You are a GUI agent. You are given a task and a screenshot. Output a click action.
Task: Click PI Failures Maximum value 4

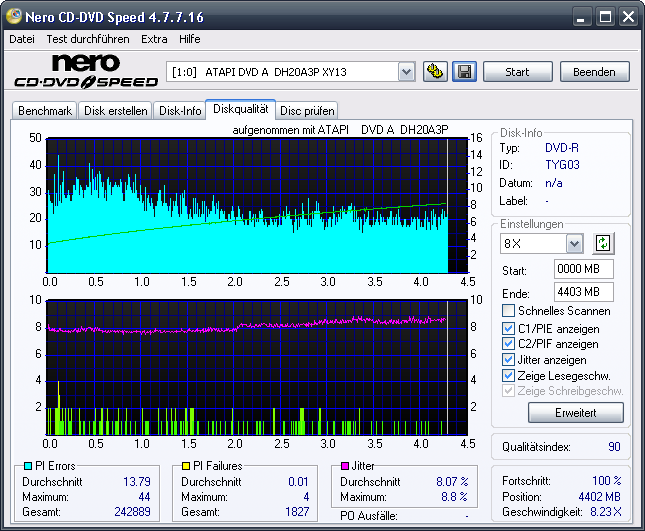(x=306, y=497)
